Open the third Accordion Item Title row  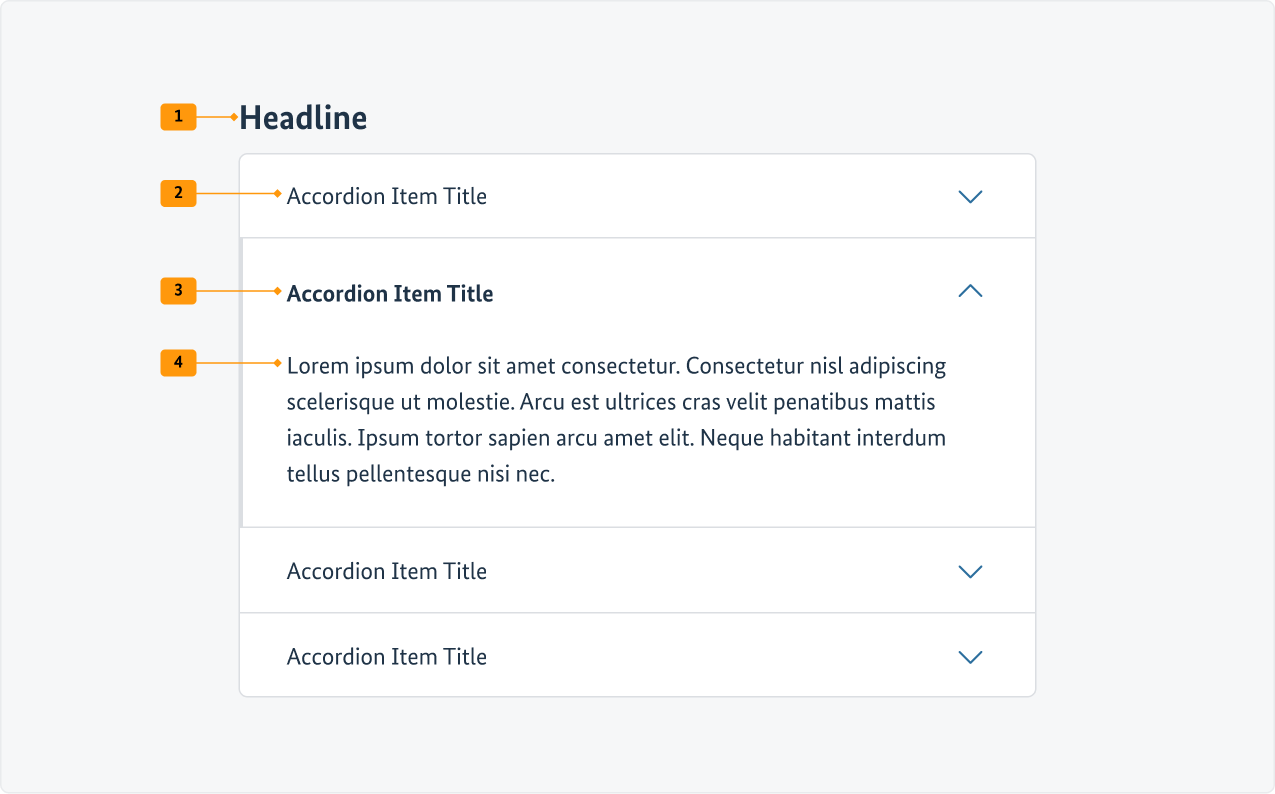[386, 572]
